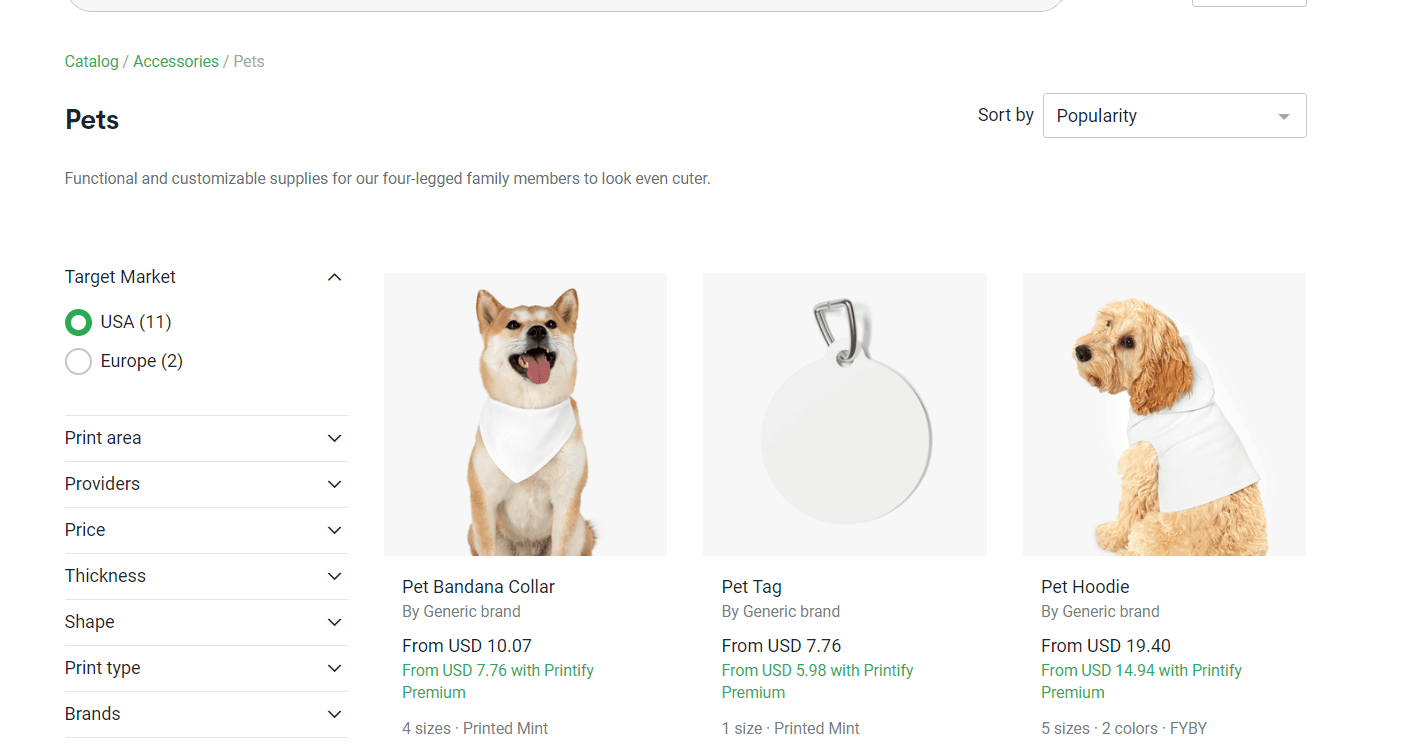Select the Europe target market option
Screen dimensions: 1413x747
point(78,361)
